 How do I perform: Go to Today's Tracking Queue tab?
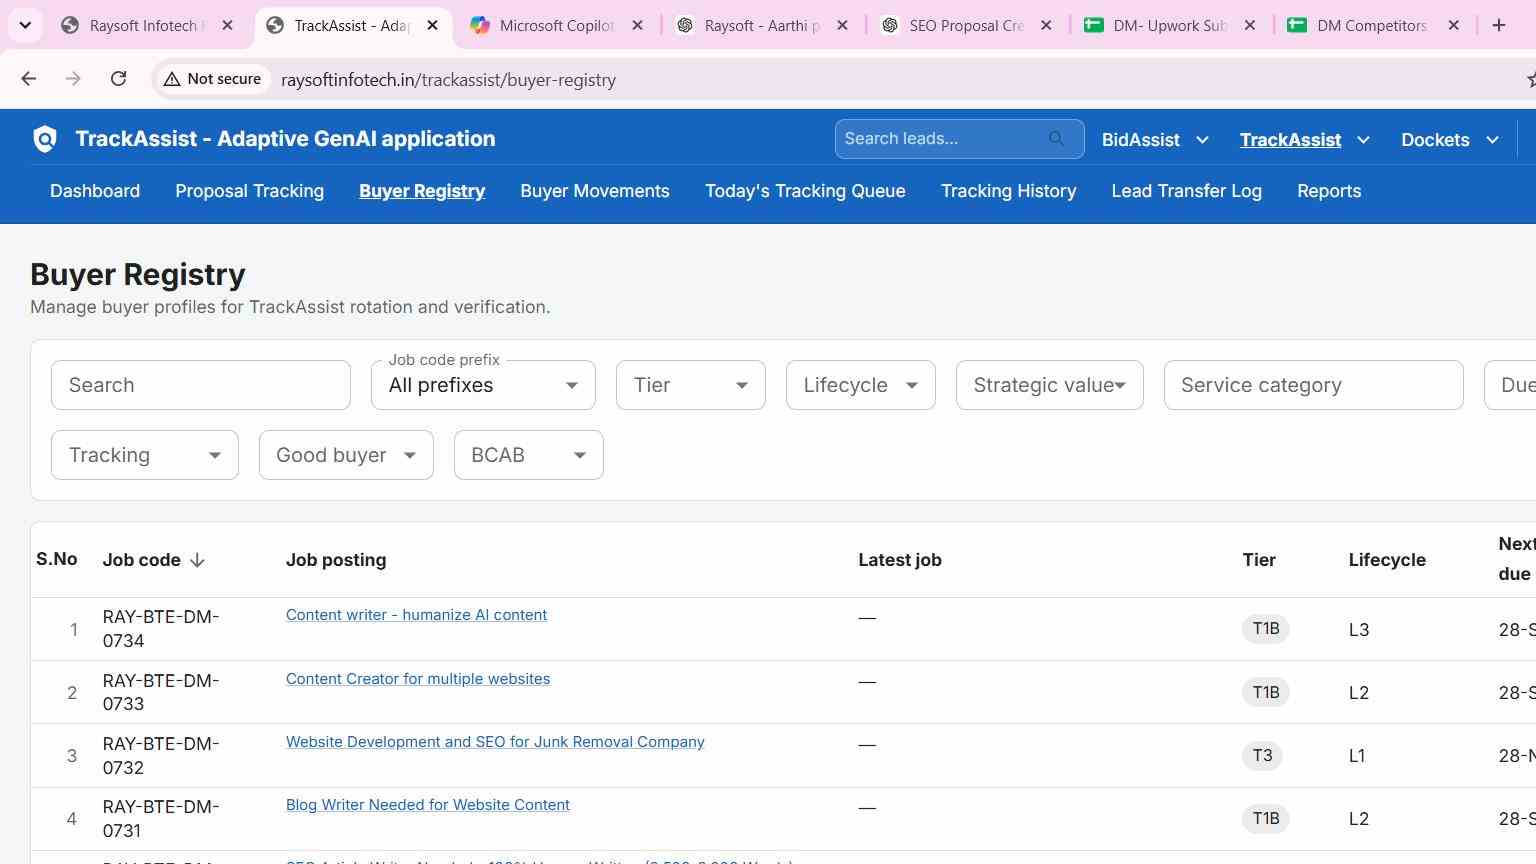click(x=805, y=191)
